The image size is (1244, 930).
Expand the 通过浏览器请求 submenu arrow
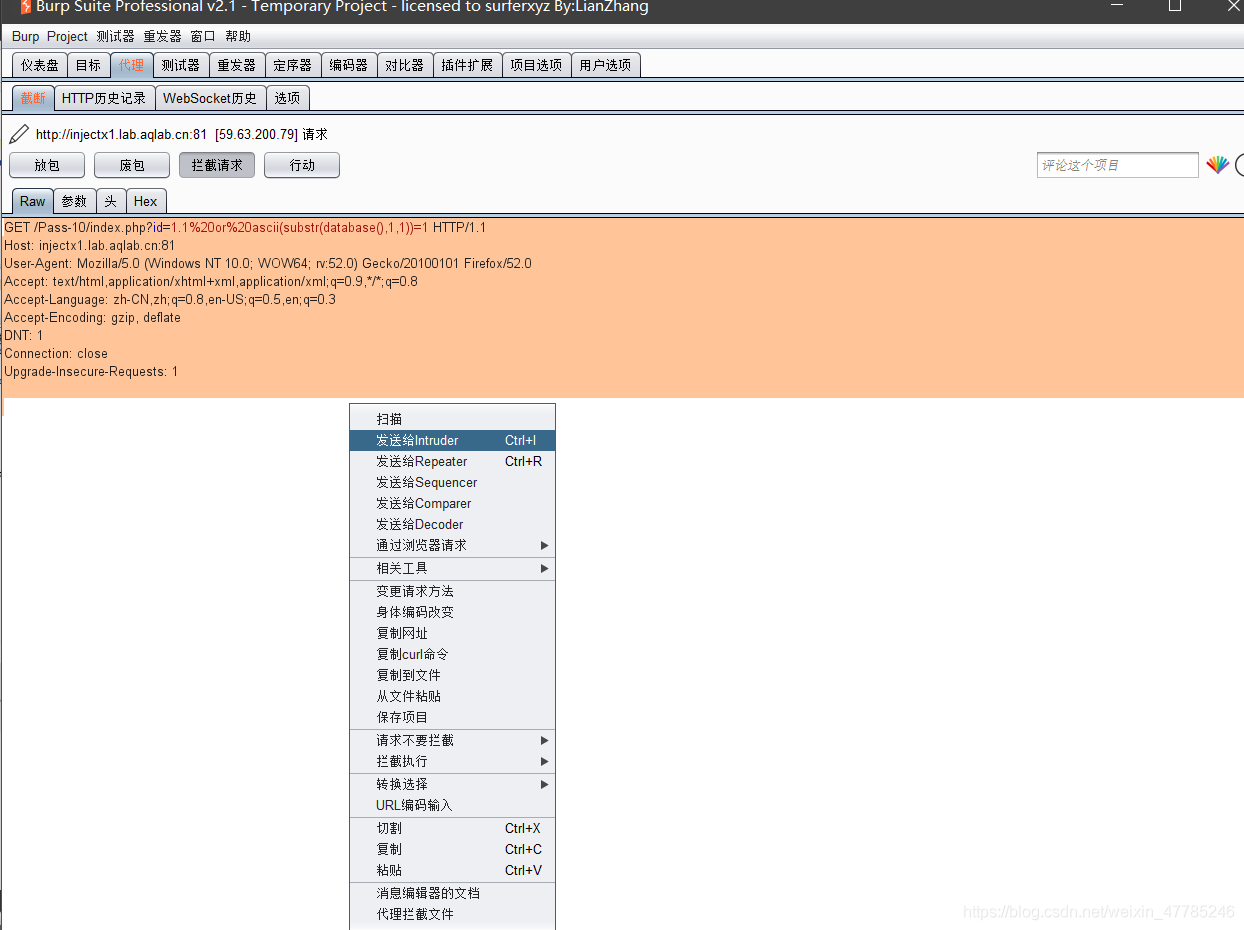[x=545, y=545]
